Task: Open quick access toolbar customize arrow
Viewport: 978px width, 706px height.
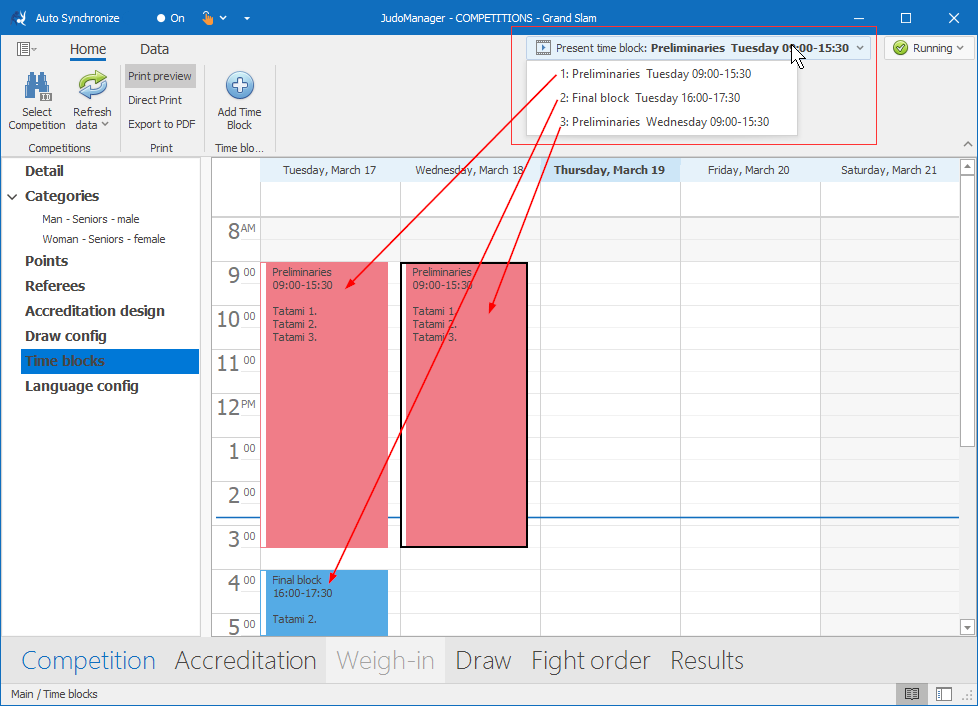Action: [x=247, y=18]
